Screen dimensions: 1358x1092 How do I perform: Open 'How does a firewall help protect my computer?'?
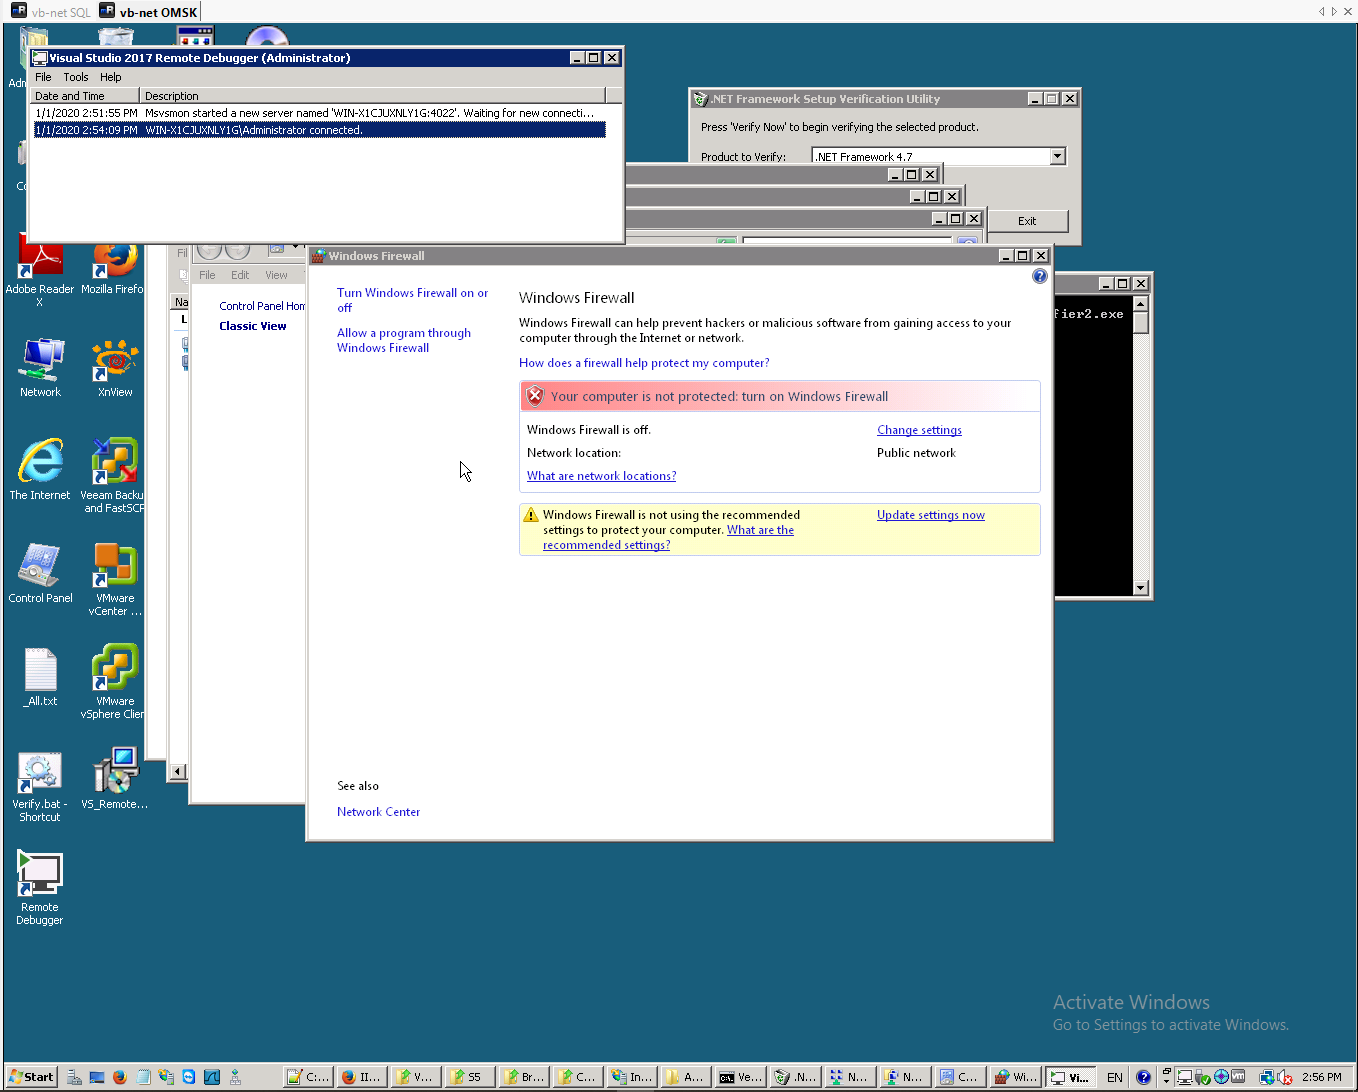pos(644,363)
